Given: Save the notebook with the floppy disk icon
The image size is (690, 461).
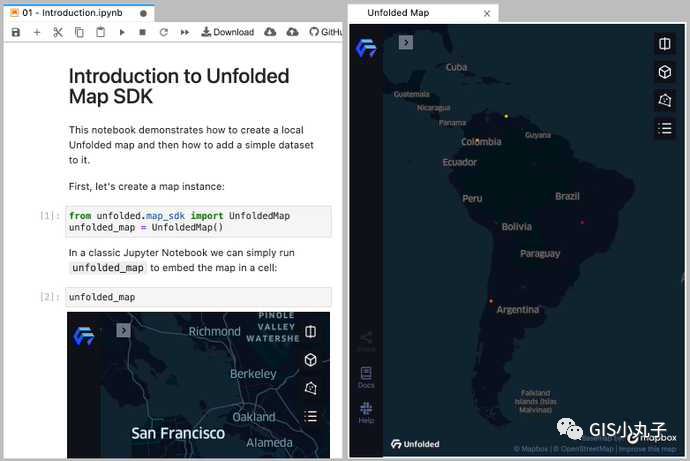Looking at the screenshot, I should pos(15,32).
